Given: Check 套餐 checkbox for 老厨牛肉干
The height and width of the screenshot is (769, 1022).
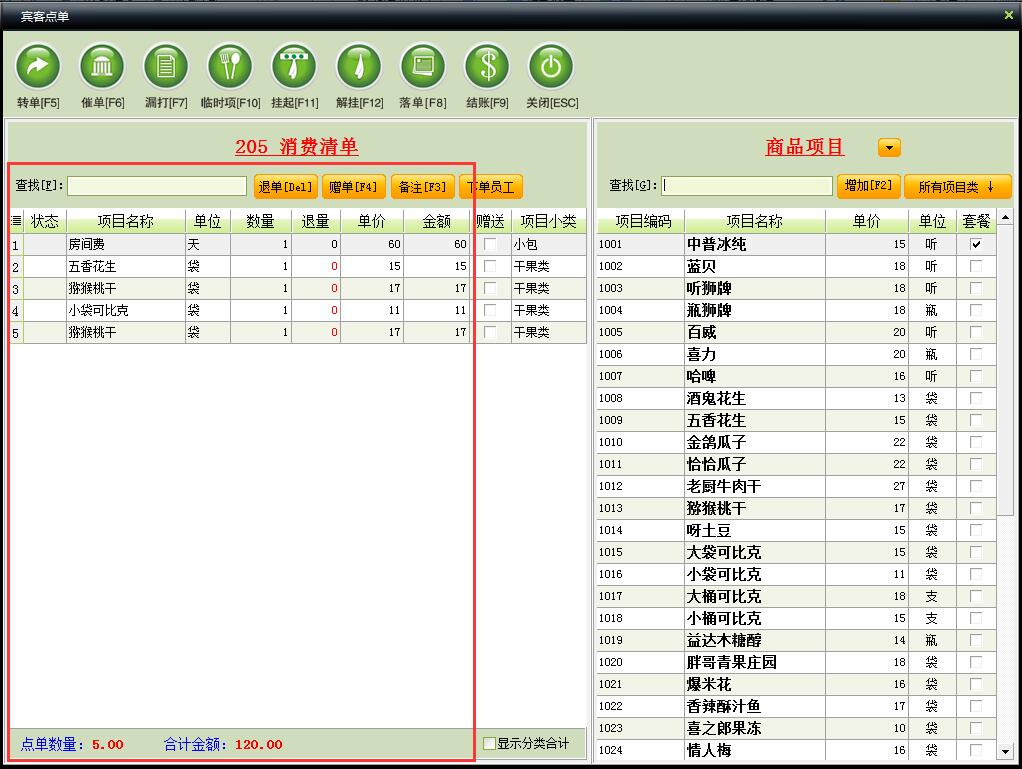Looking at the screenshot, I should click(976, 486).
